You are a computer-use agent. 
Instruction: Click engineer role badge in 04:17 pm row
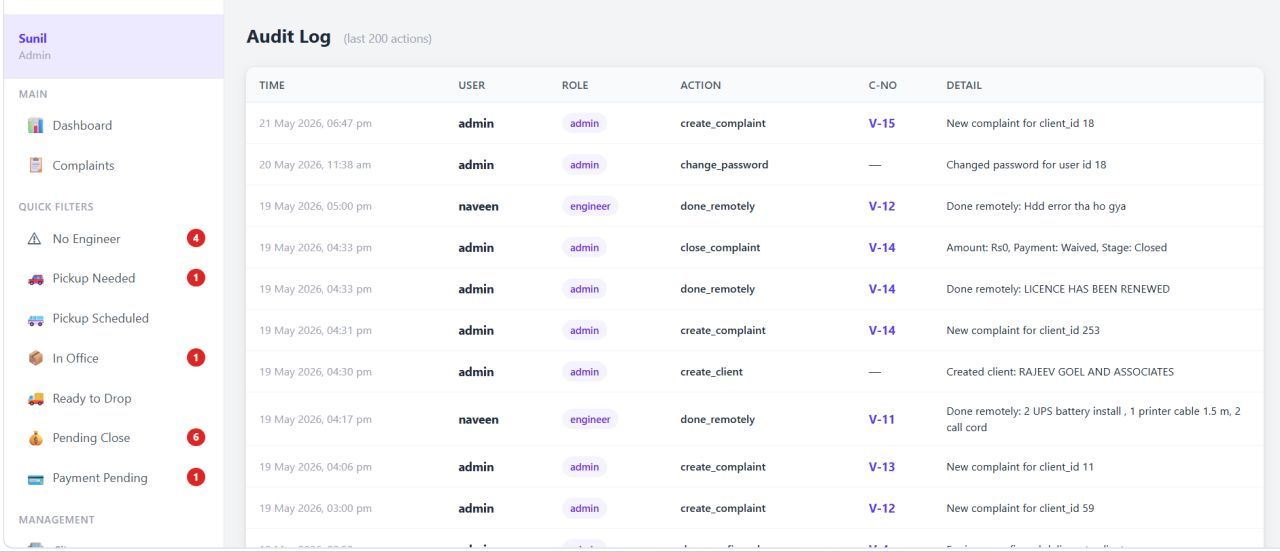[590, 420]
